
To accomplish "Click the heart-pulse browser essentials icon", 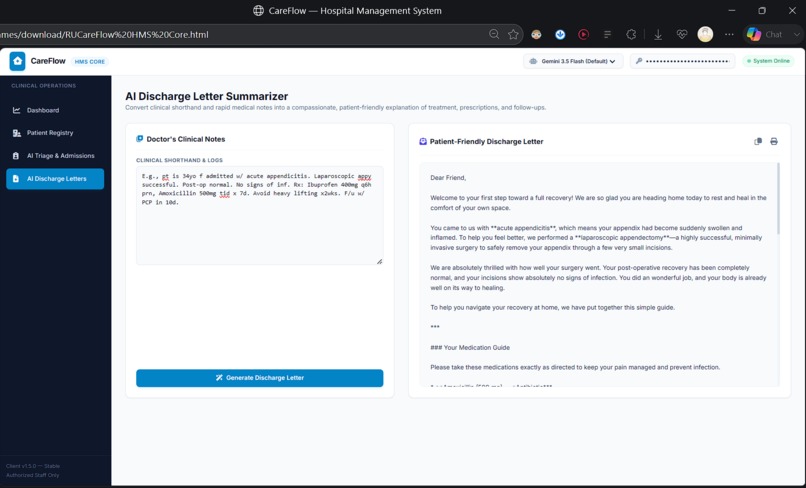I will (x=682, y=34).
